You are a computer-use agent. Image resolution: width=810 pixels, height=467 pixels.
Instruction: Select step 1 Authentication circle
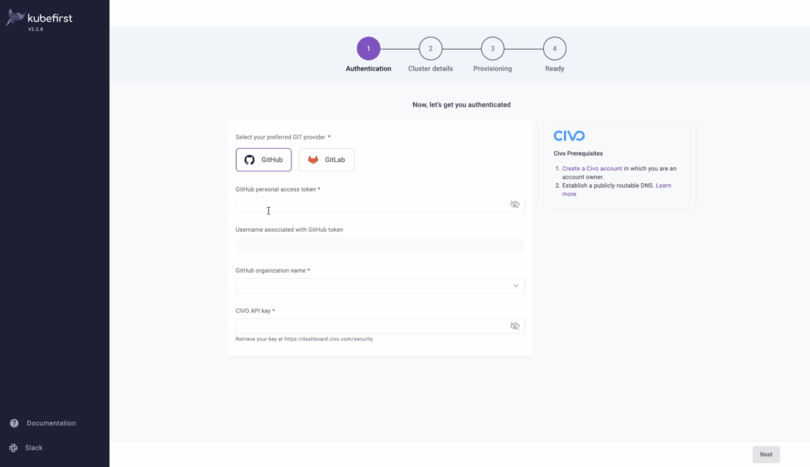click(368, 49)
